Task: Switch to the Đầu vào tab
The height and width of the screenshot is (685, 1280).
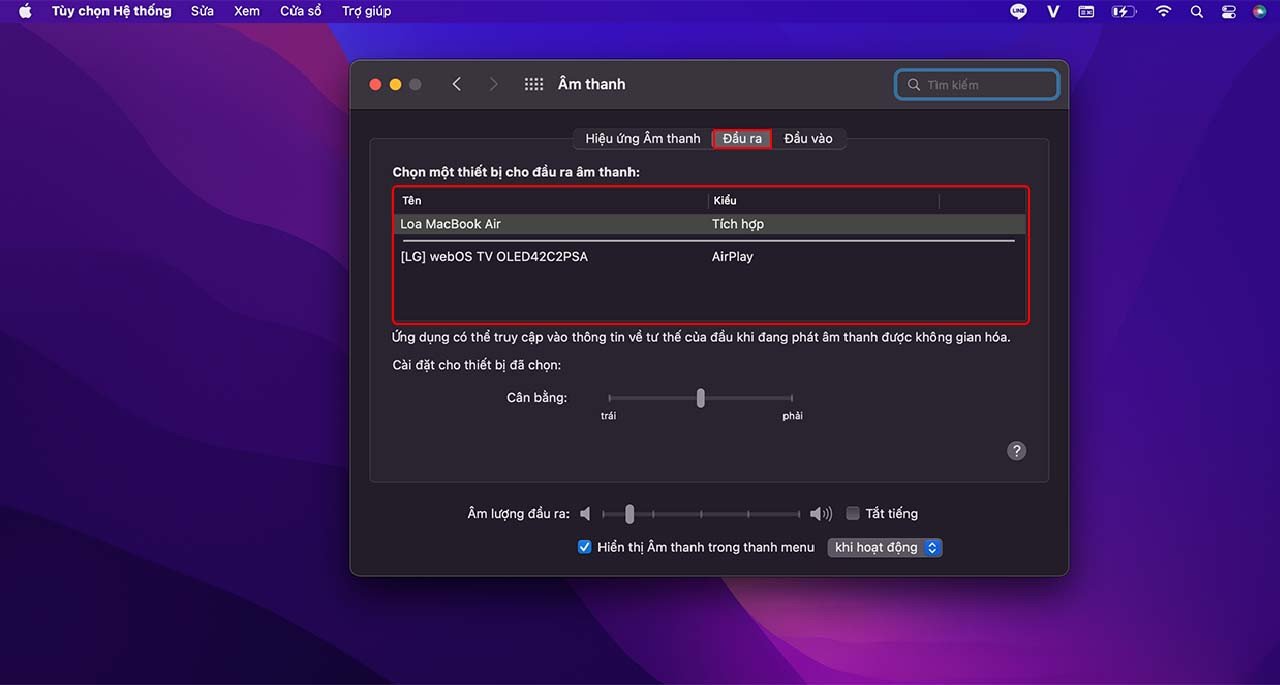Action: click(808, 139)
